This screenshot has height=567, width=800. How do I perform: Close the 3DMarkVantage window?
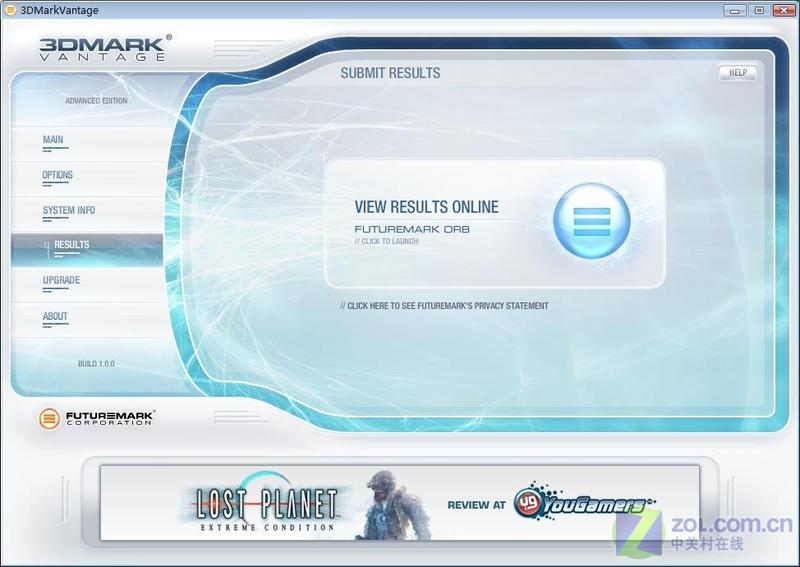click(784, 10)
